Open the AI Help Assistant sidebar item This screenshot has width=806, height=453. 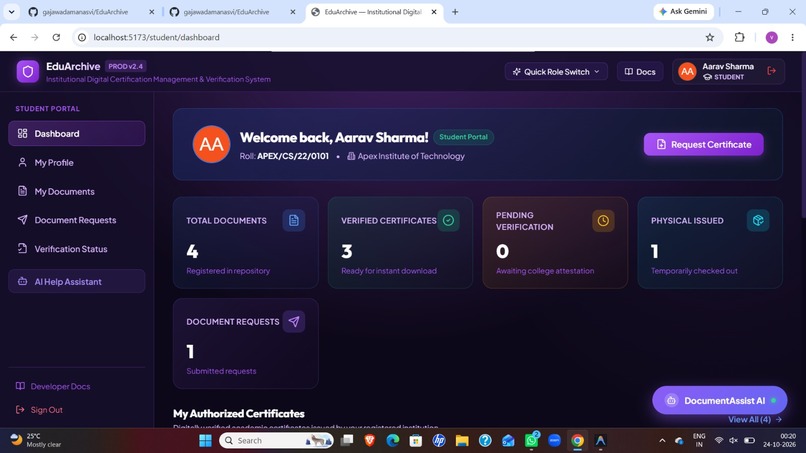click(77, 281)
